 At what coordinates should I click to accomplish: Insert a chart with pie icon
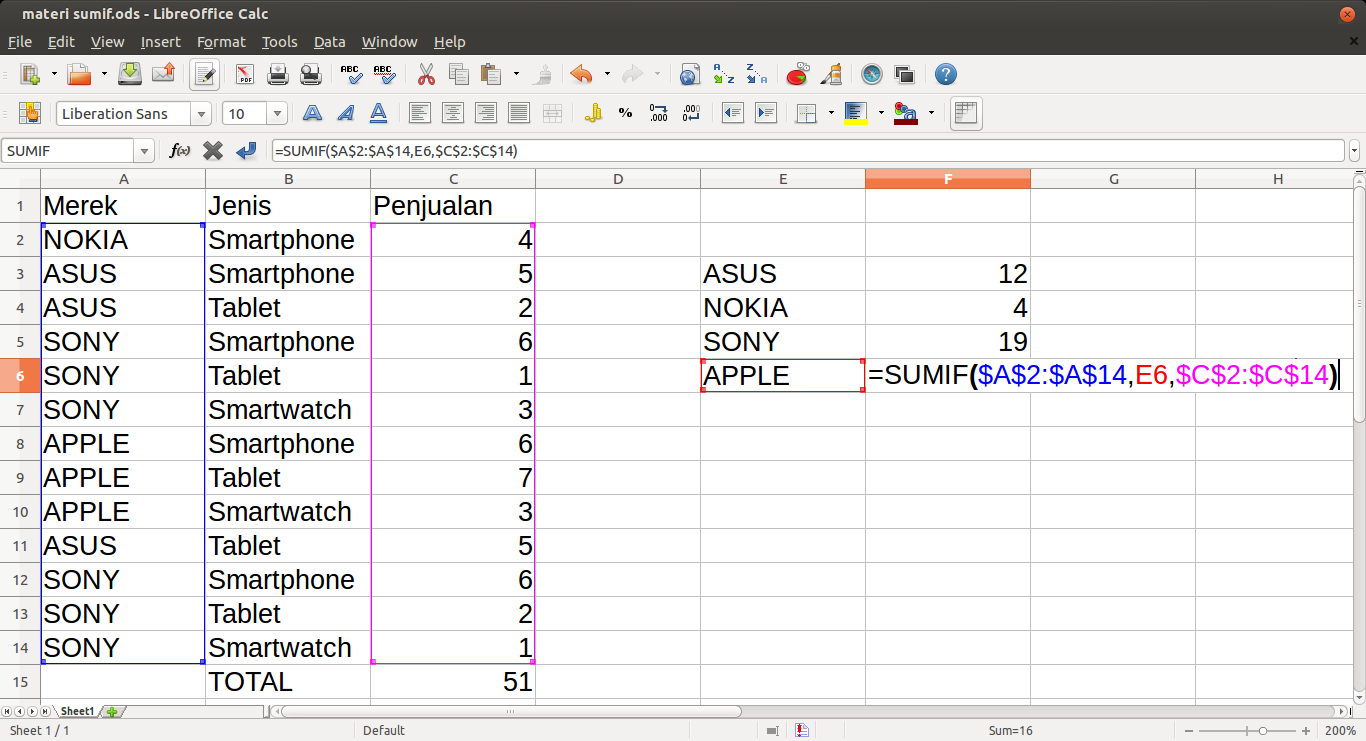(798, 74)
